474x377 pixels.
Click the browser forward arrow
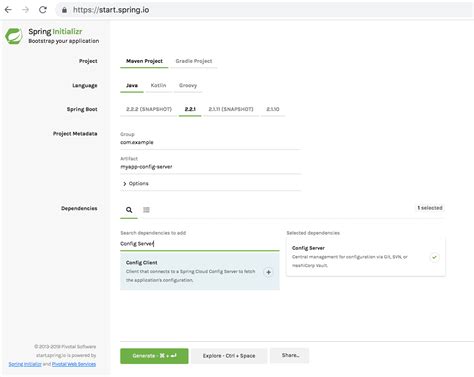coord(25,10)
